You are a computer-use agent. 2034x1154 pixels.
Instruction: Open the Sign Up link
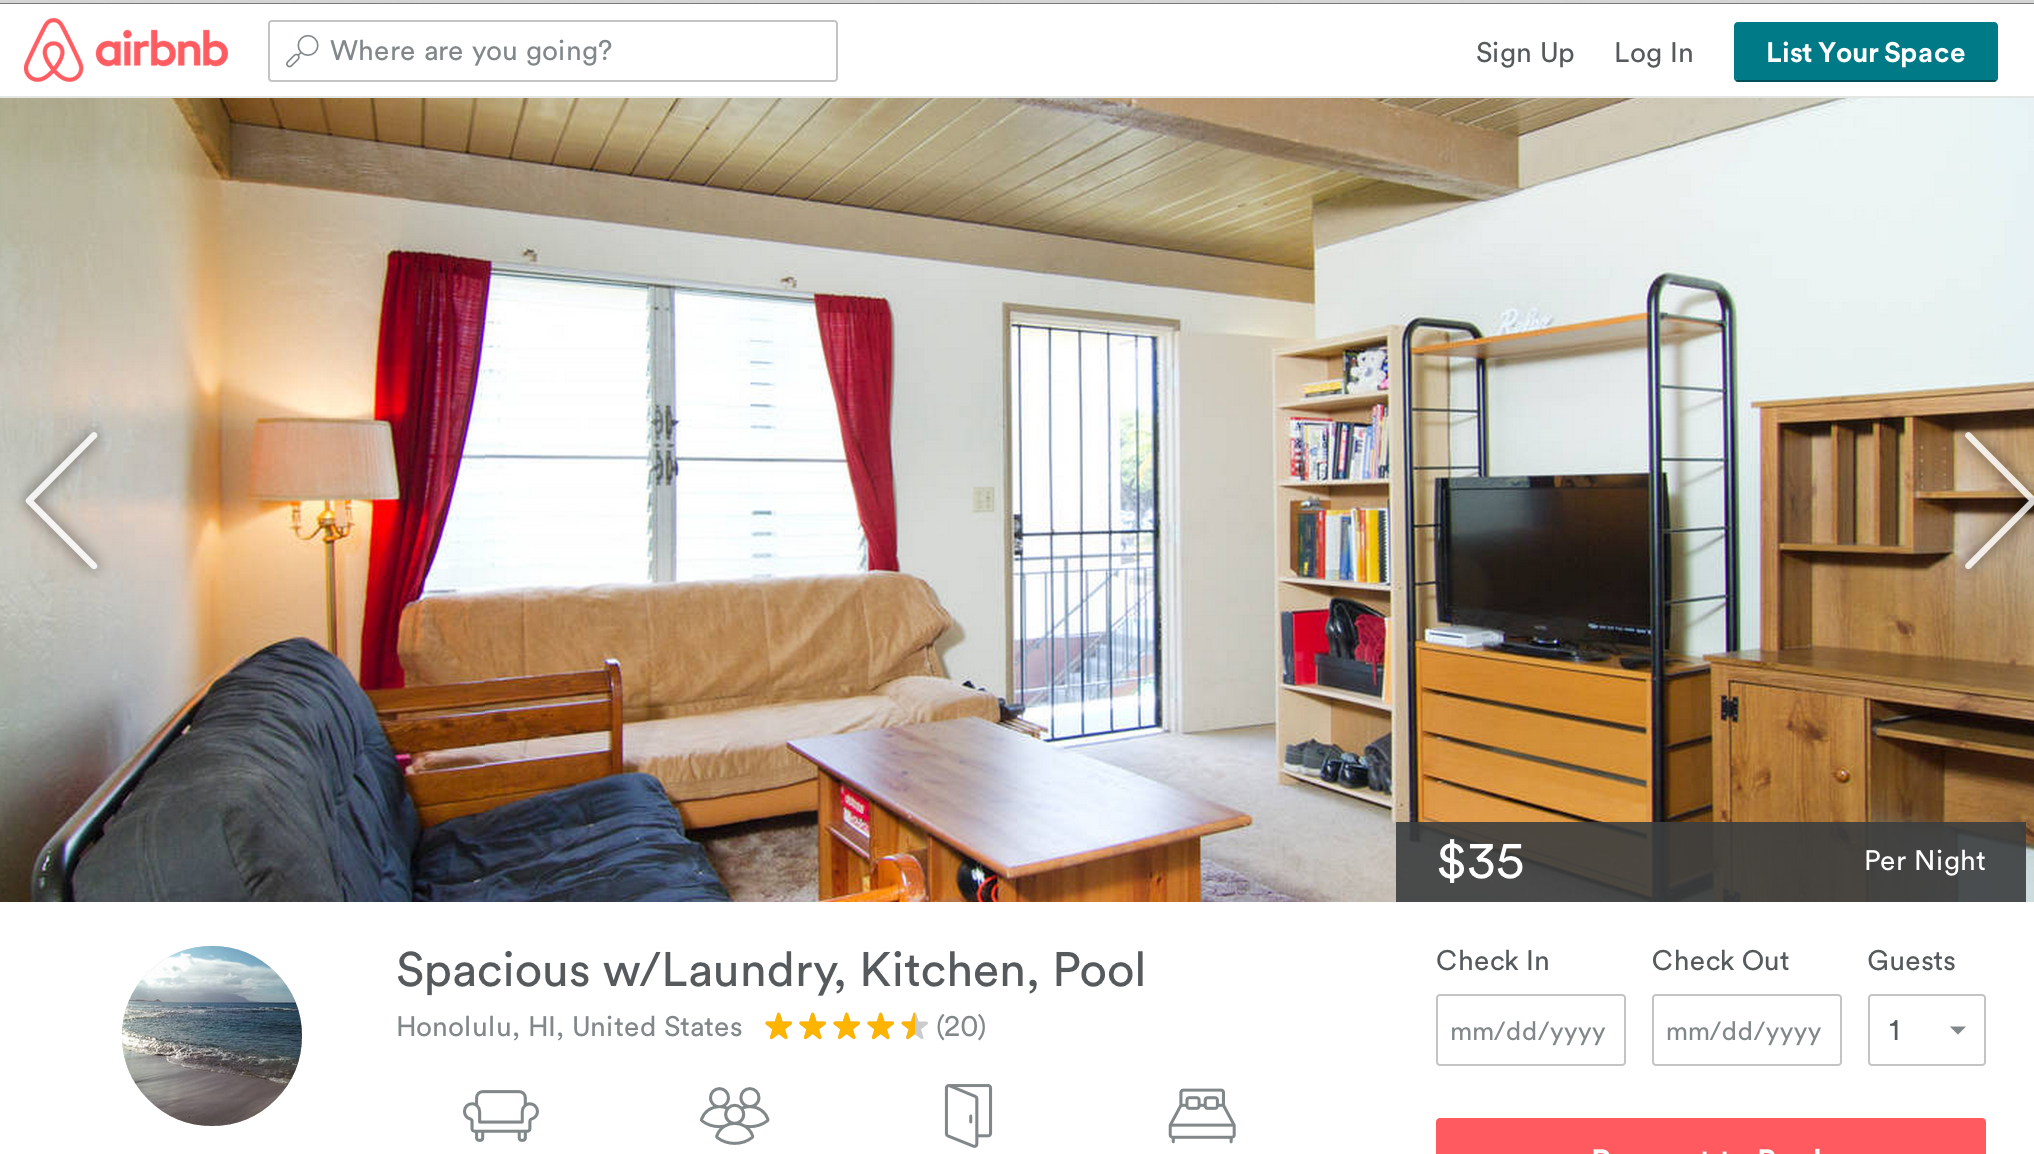(x=1524, y=53)
